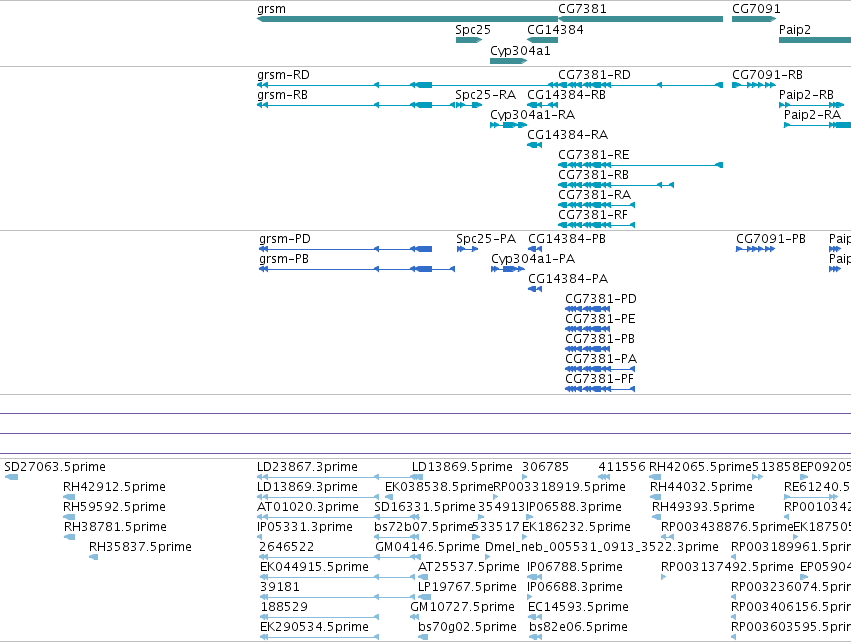The image size is (851, 642).
Task: Select the Spc25 gene label
Action: click(473, 29)
